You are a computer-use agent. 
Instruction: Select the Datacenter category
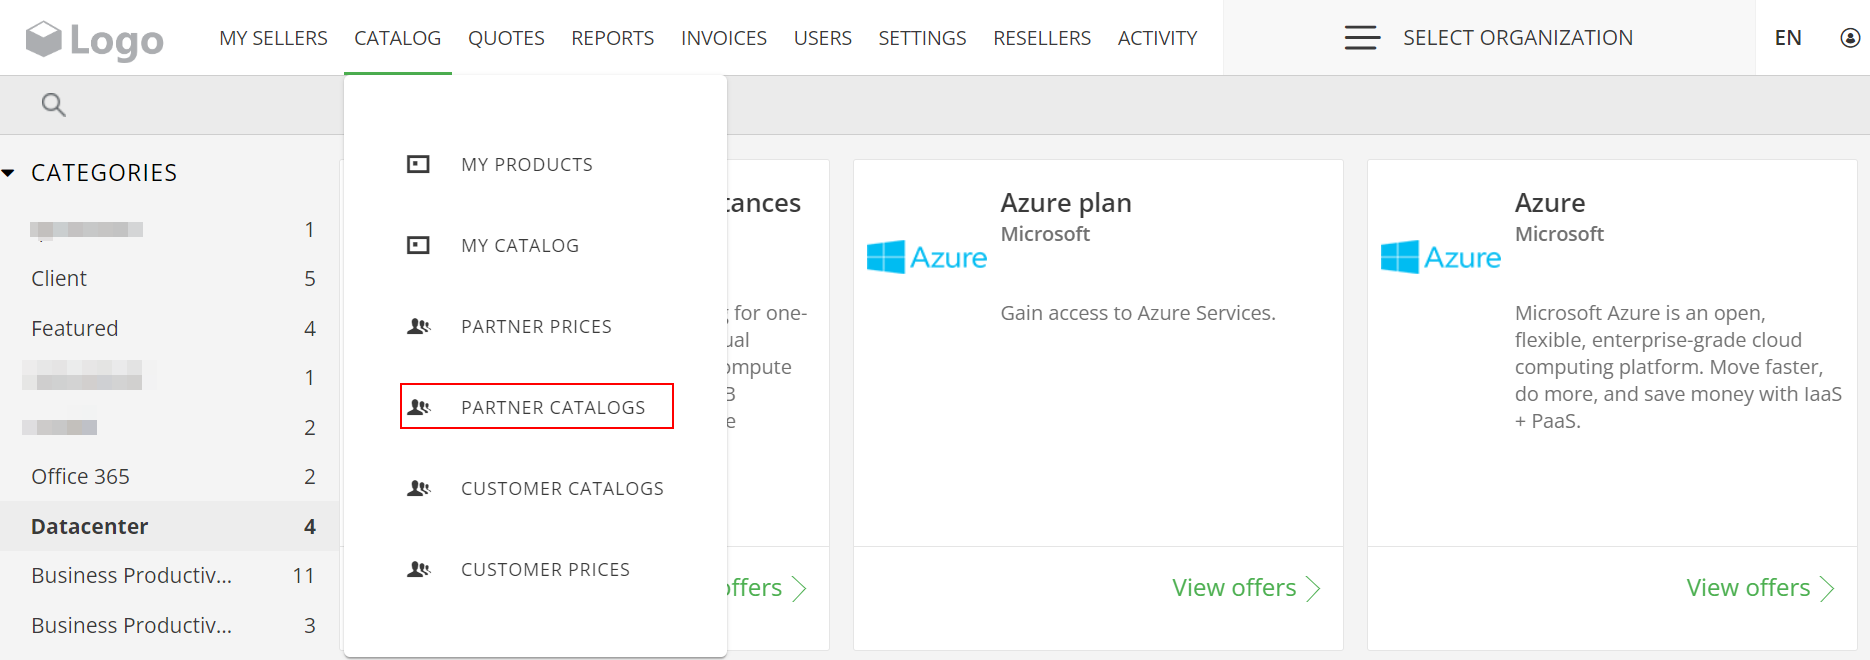(89, 526)
